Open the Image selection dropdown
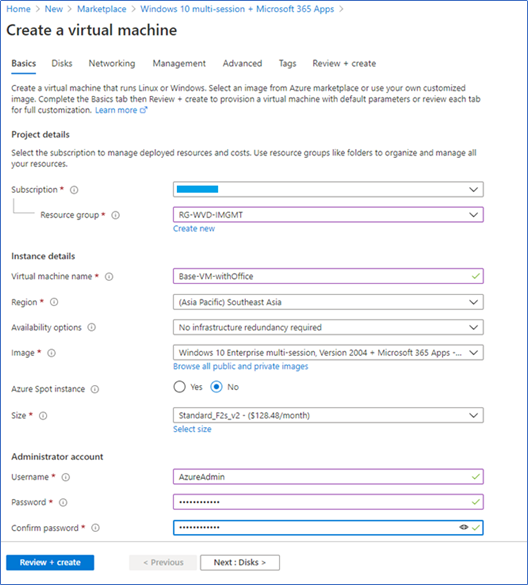Viewport: 528px width, 585px height. coord(328,353)
